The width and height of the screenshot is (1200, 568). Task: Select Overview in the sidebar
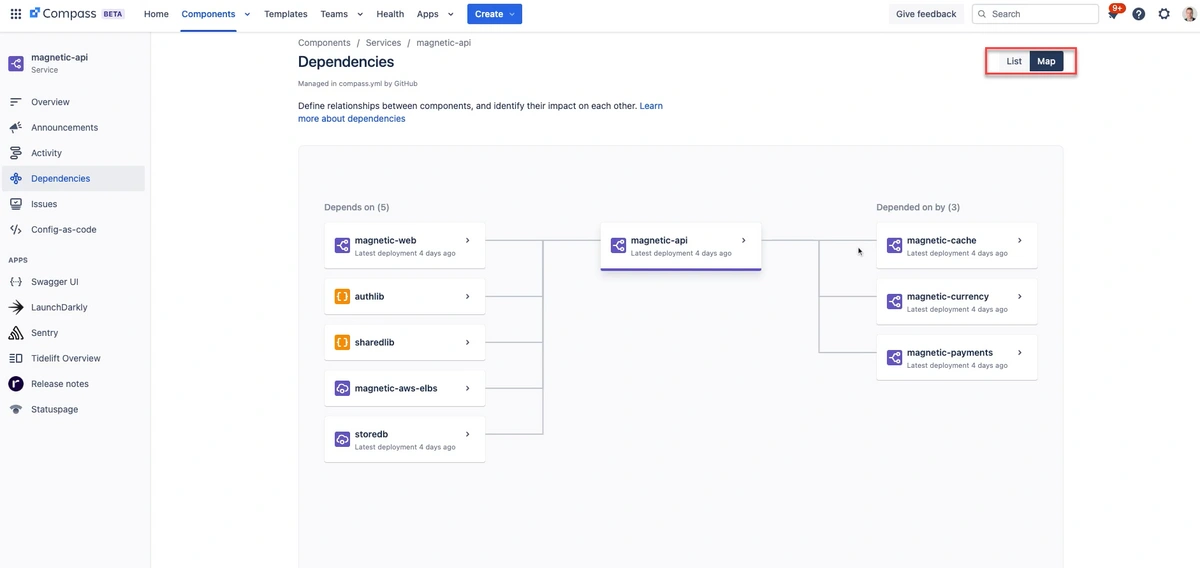(73, 102)
